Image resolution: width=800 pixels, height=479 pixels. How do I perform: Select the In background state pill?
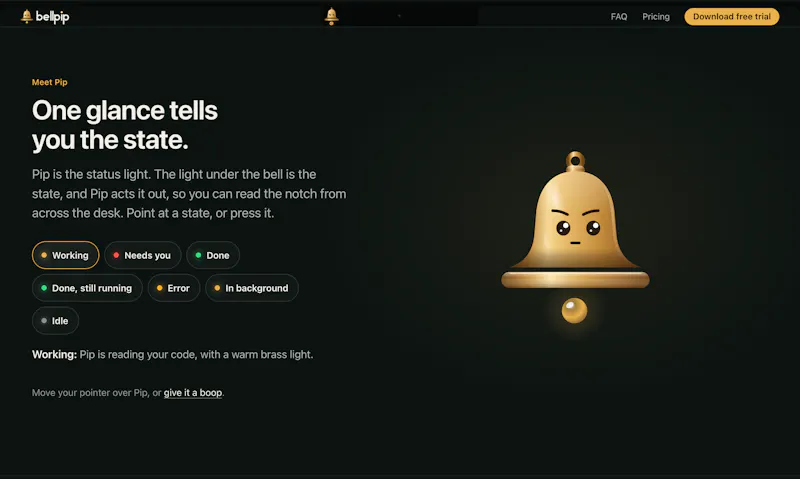coord(252,288)
